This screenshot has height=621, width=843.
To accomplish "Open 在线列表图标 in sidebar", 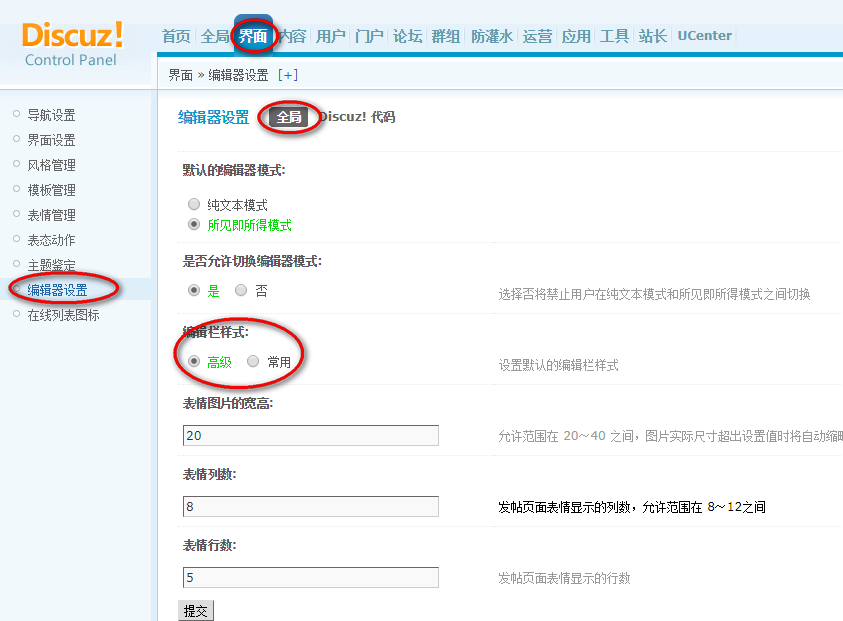I will pyautogui.click(x=63, y=315).
